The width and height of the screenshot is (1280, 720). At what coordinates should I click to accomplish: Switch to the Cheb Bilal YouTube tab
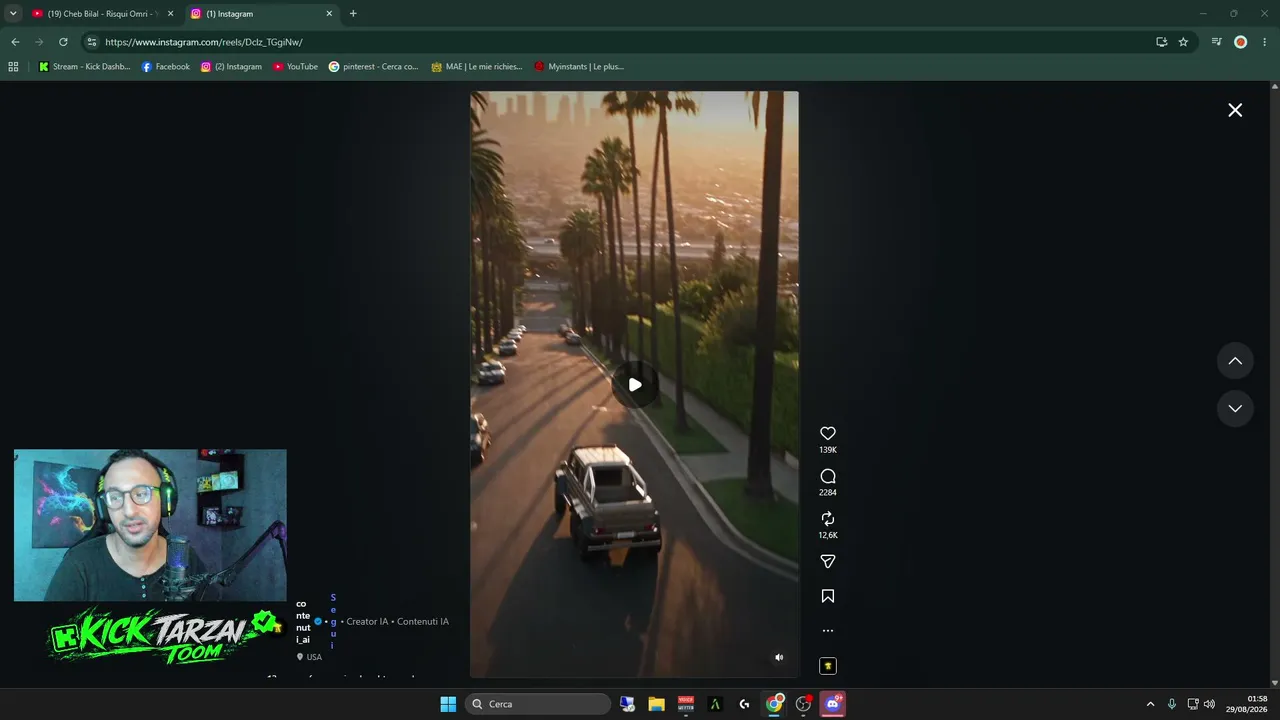(x=101, y=14)
